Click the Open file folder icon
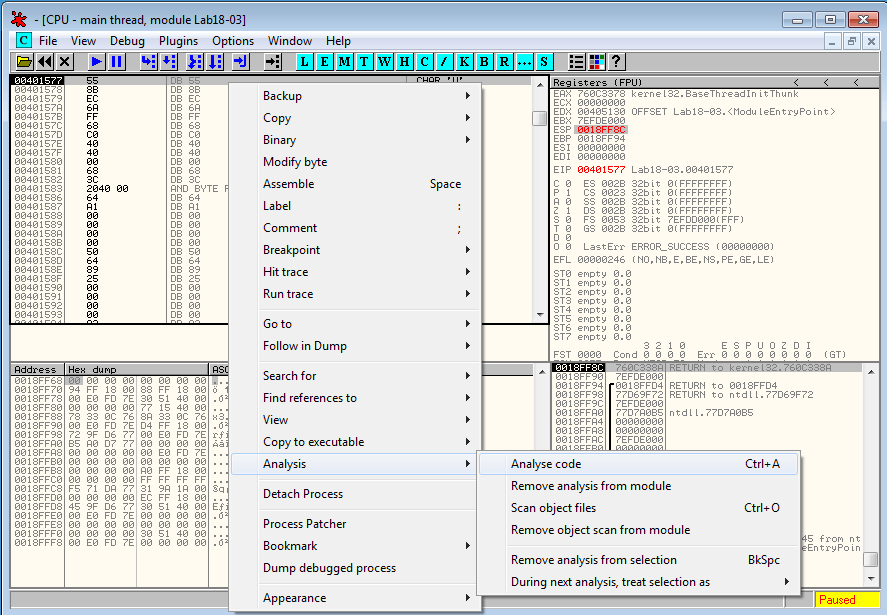The image size is (887, 615). (24, 62)
